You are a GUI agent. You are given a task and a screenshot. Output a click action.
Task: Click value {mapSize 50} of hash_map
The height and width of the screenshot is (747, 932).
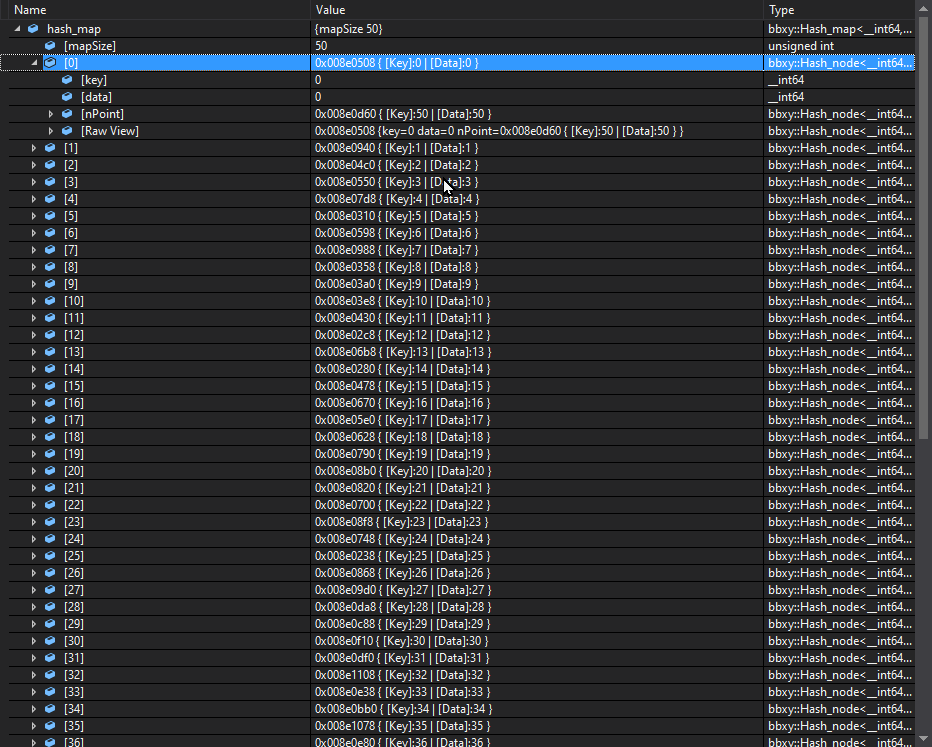click(349, 29)
